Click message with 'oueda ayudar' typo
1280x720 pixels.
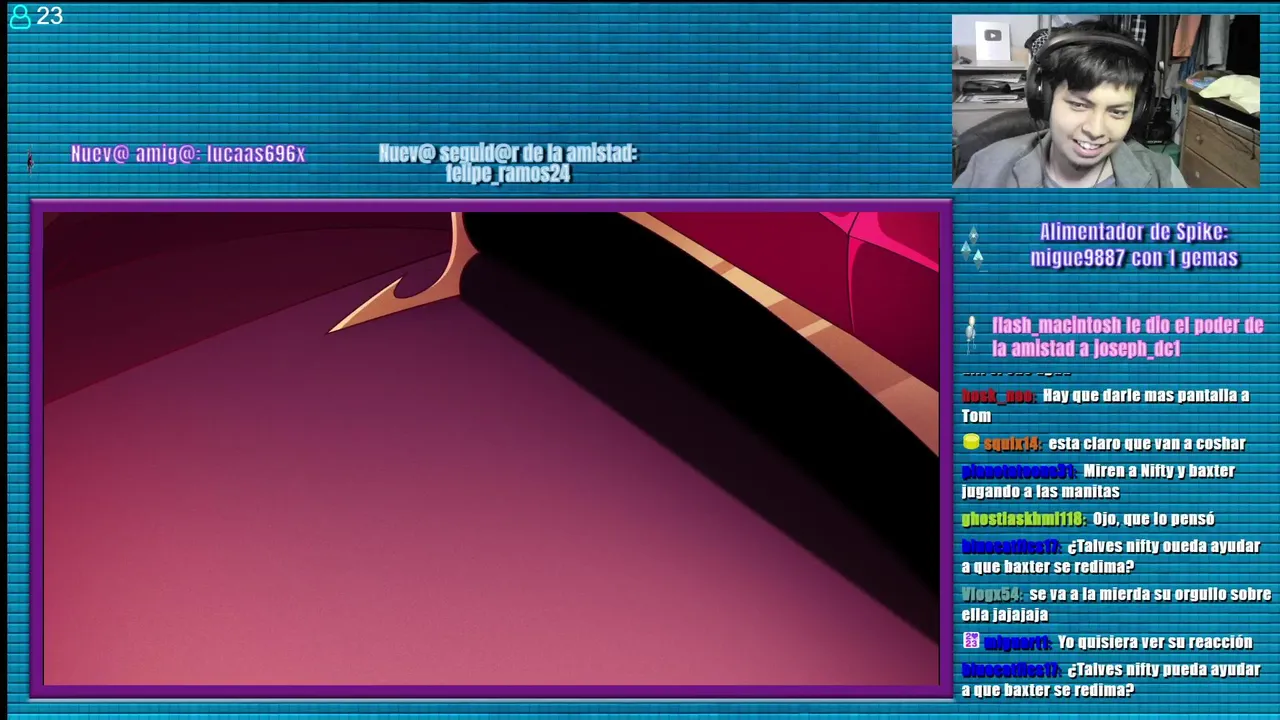[x=1111, y=556]
